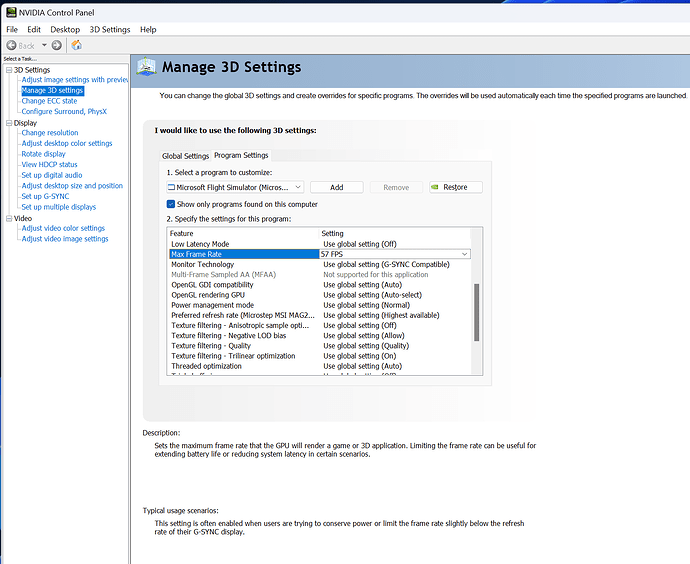The height and width of the screenshot is (564, 690).
Task: Select Power management mode row
Action: pyautogui.click(x=320, y=305)
